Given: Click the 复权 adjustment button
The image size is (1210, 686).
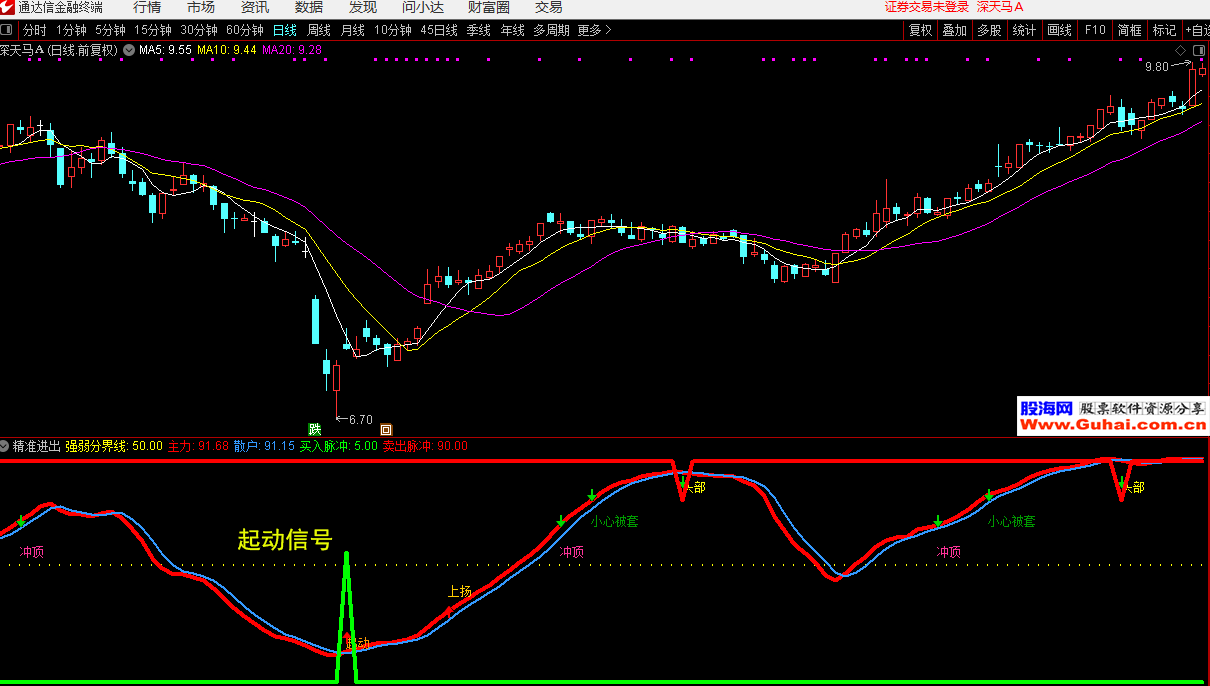Looking at the screenshot, I should point(920,30).
